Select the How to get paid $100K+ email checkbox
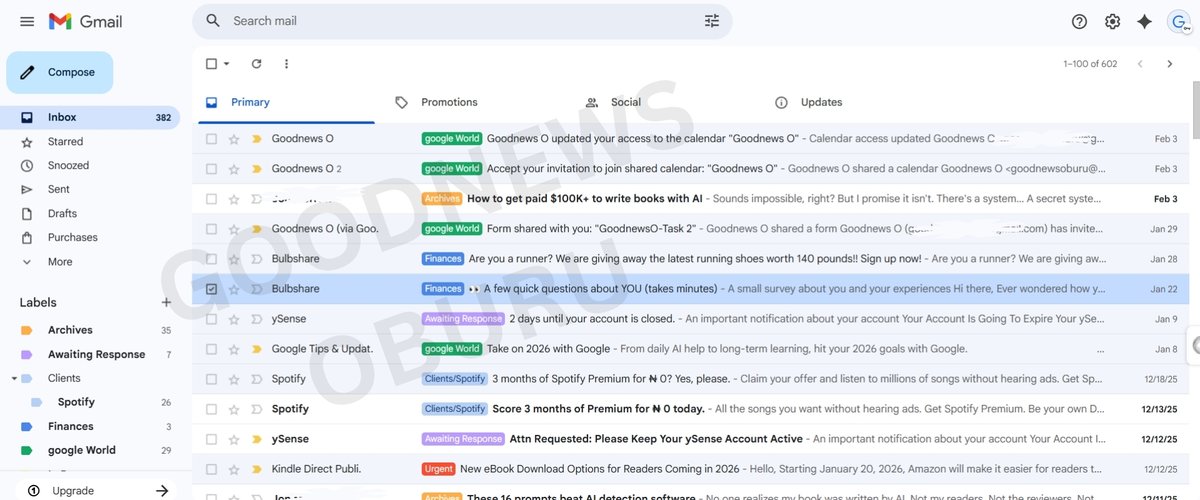The image size is (1200, 500). (211, 199)
